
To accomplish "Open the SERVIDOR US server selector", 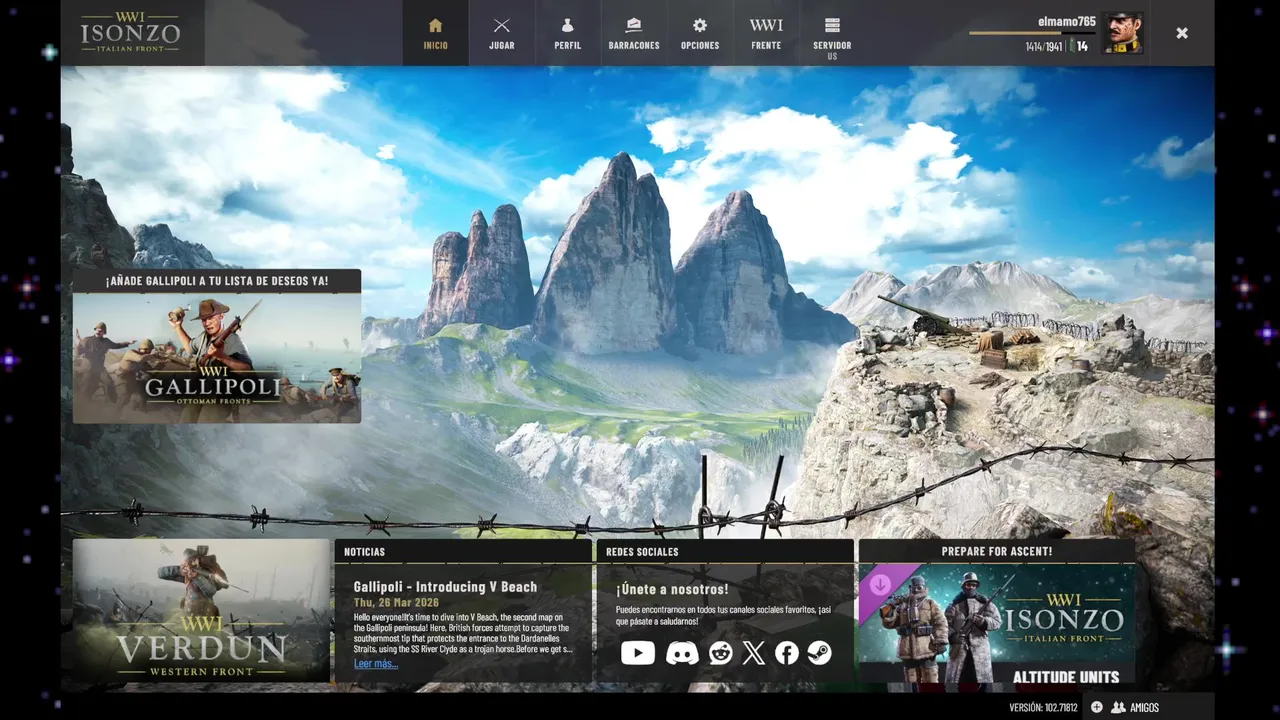I will coord(832,33).
